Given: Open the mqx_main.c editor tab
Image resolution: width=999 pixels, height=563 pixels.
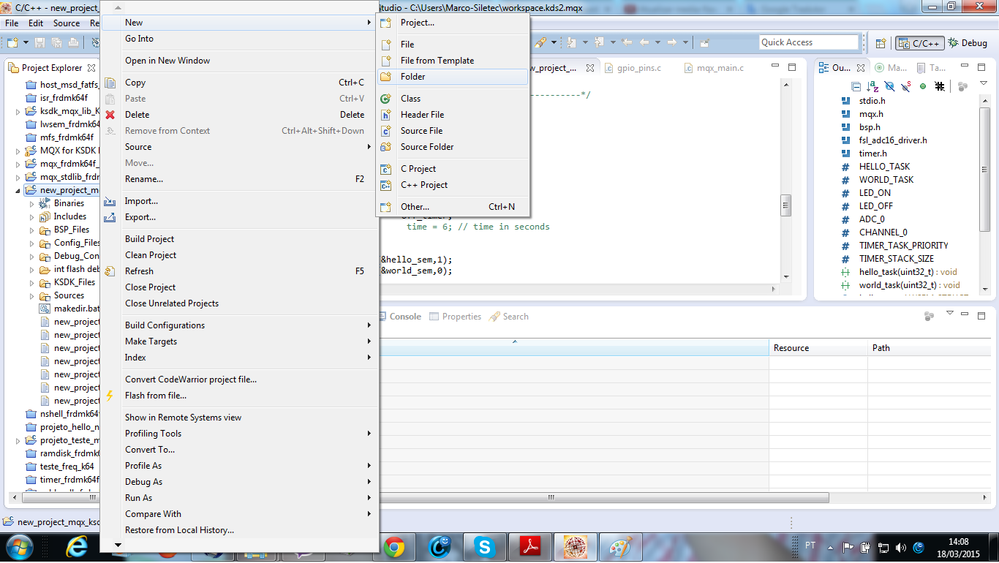Looking at the screenshot, I should tap(714, 68).
